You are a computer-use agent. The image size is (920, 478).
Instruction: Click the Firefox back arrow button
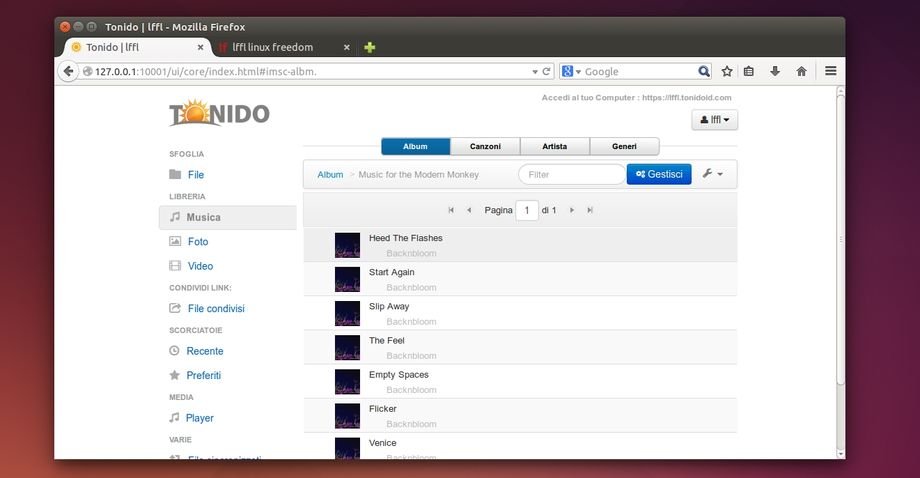tap(68, 71)
